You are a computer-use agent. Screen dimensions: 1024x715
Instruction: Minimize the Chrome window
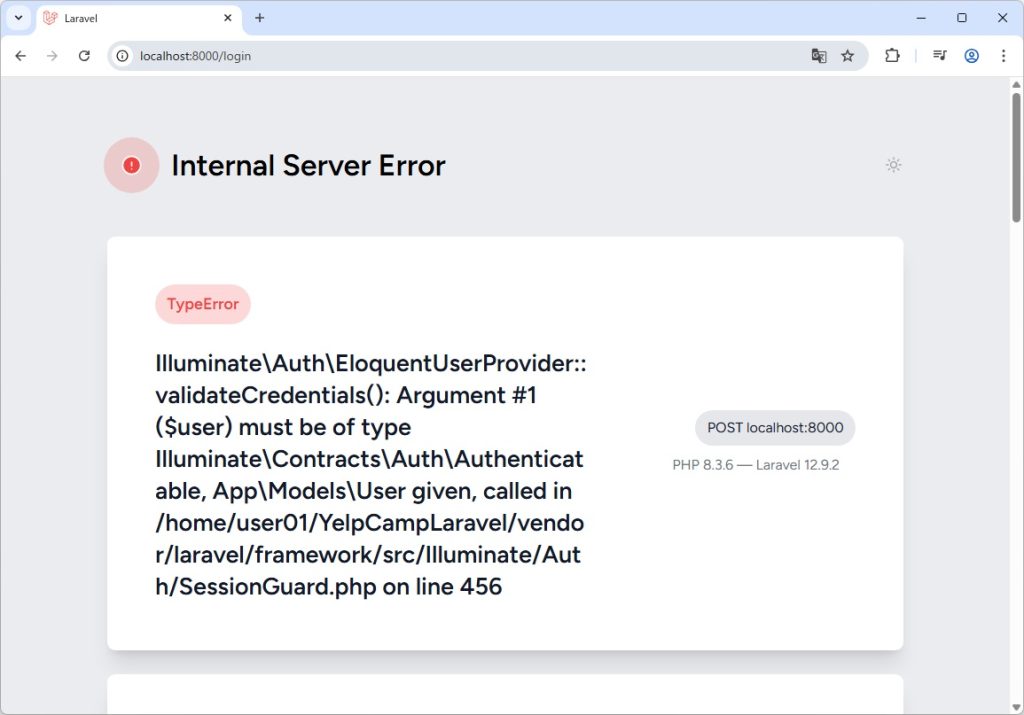[x=921, y=18]
